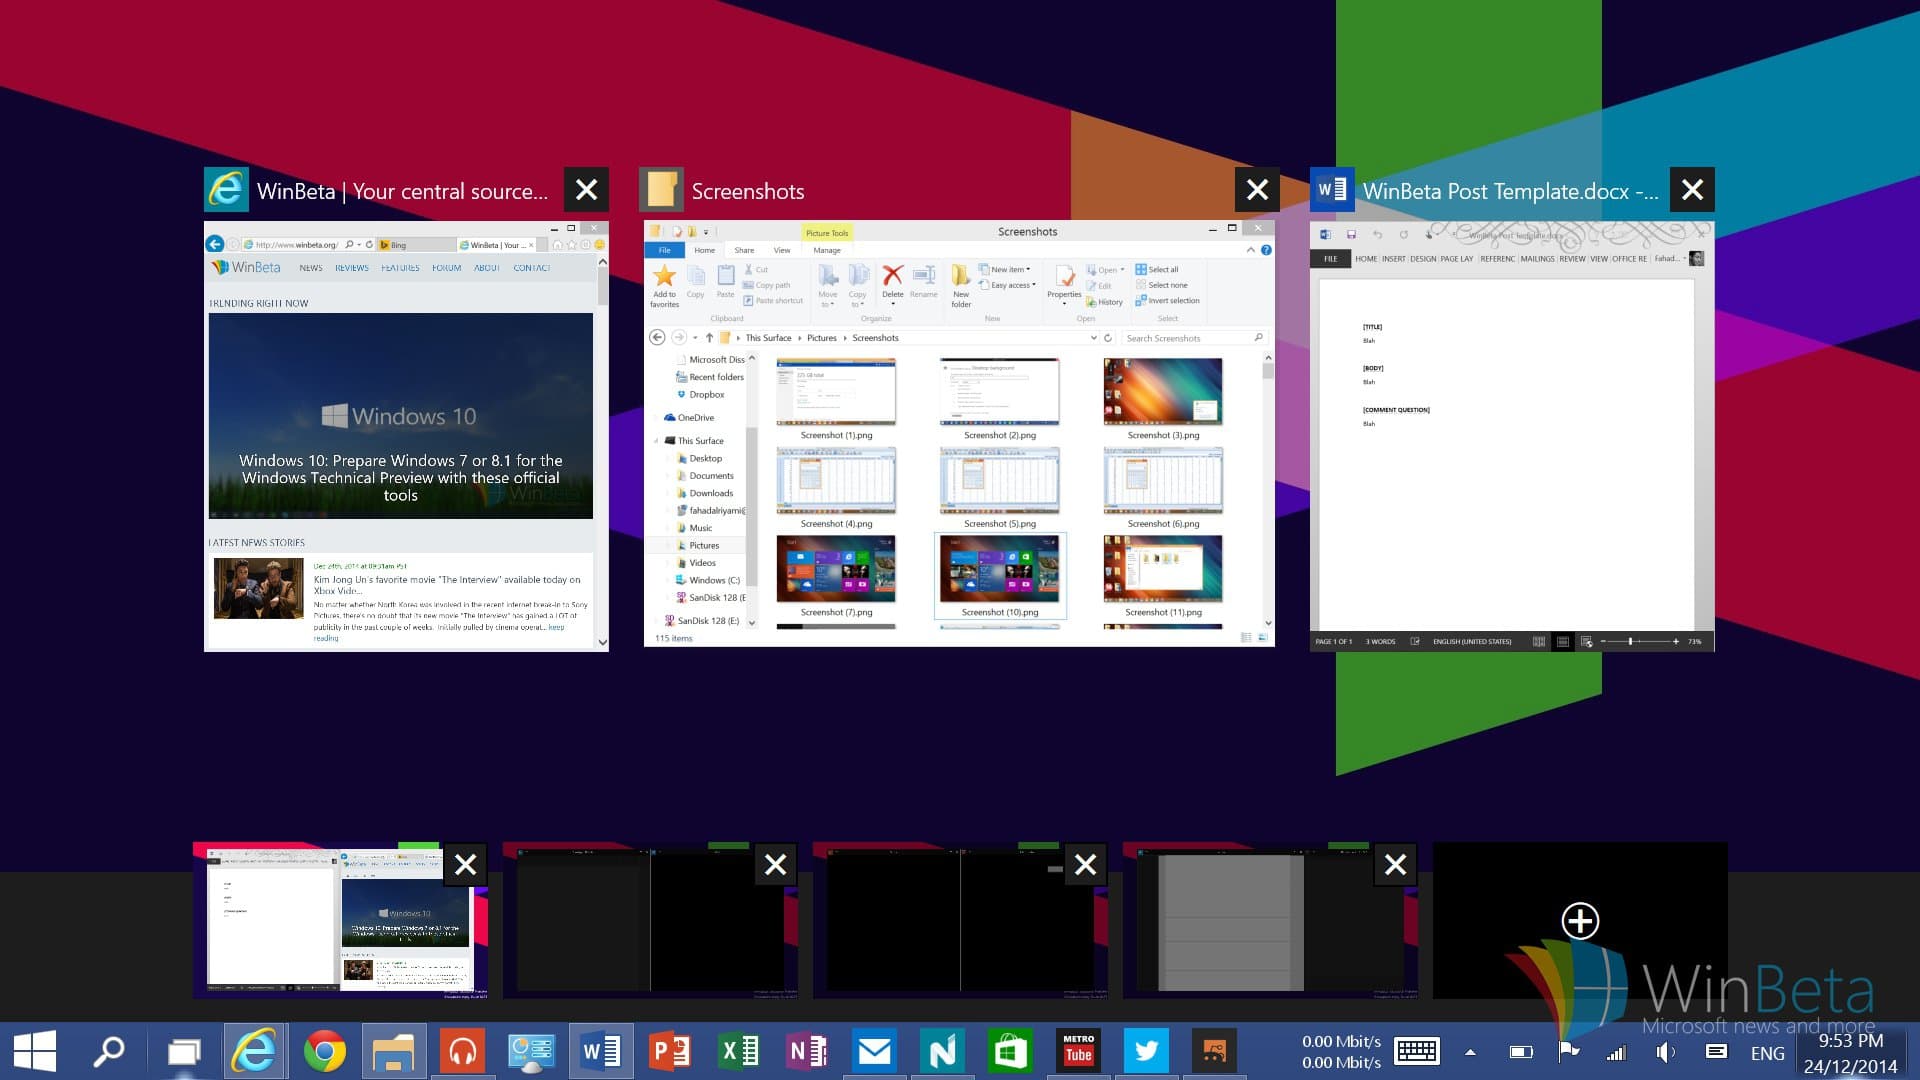
Task: Open the INSERT tab in Word
Action: tap(1394, 259)
